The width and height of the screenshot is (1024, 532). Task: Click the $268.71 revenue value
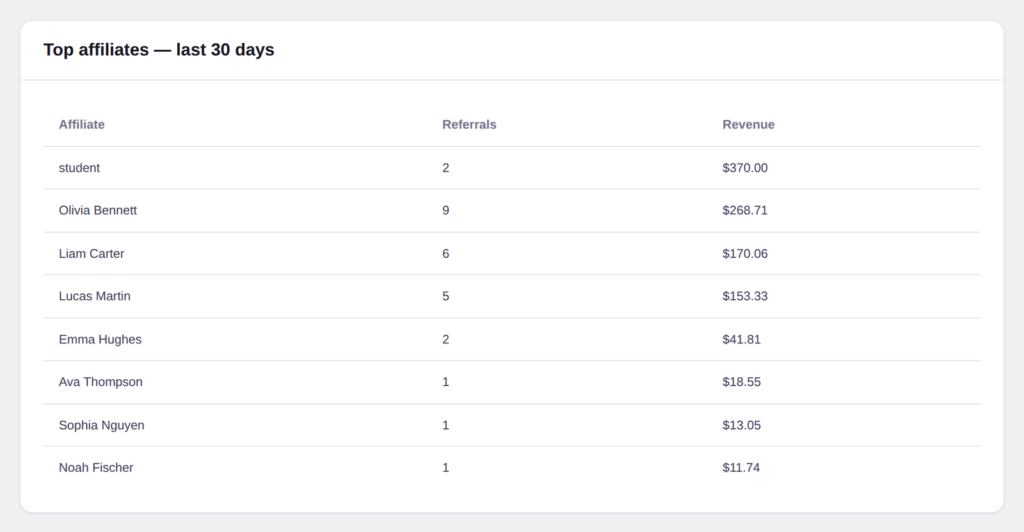coord(745,210)
